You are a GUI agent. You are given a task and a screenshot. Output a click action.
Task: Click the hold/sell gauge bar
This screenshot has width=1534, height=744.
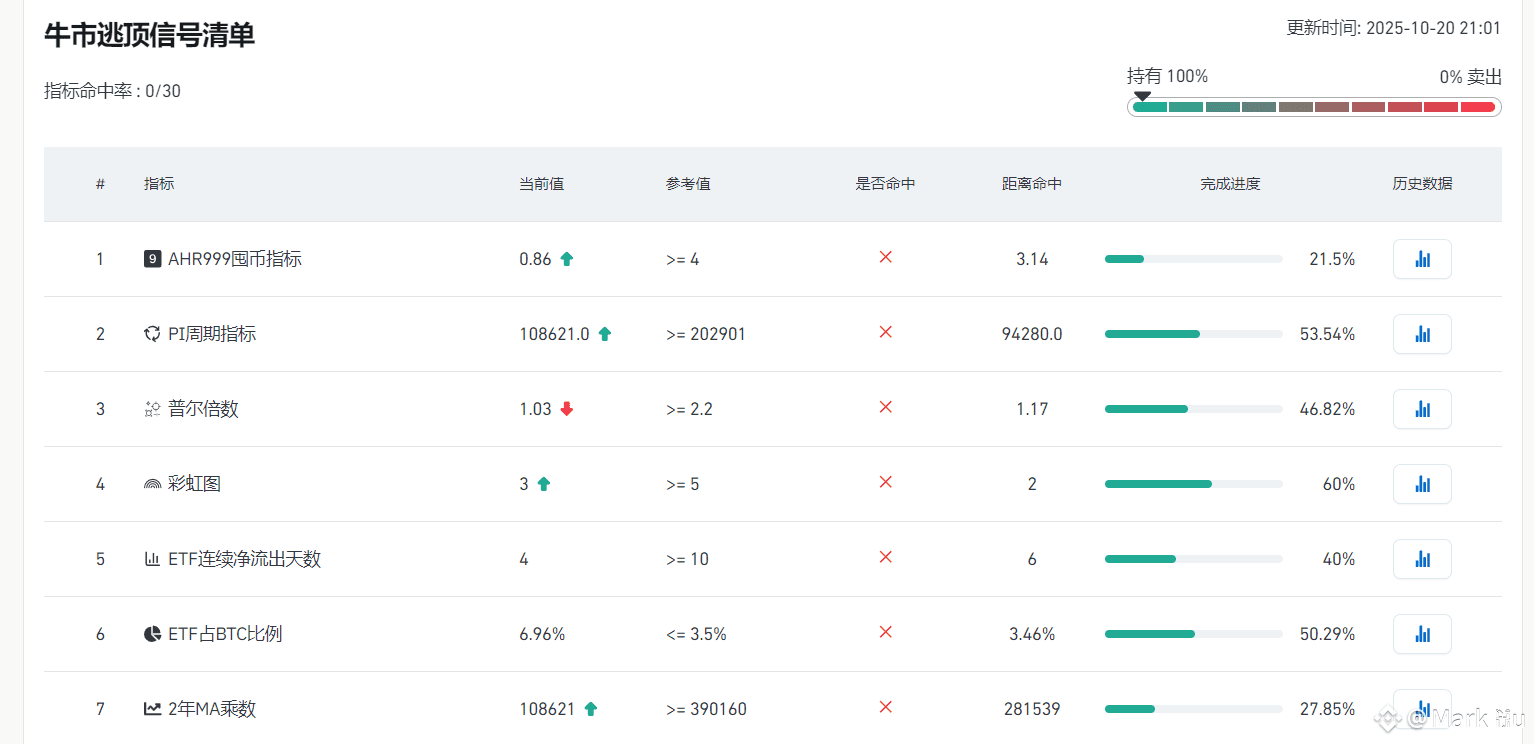[x=1314, y=107]
